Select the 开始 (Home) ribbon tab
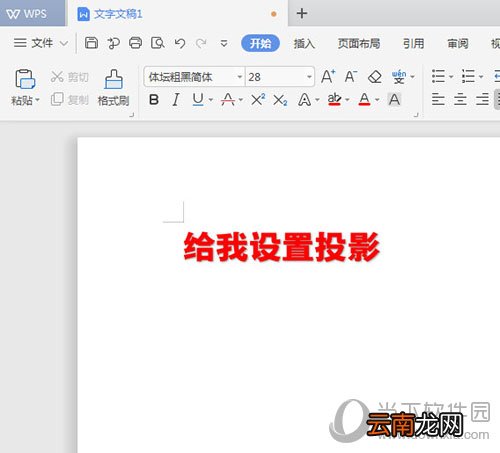 260,43
